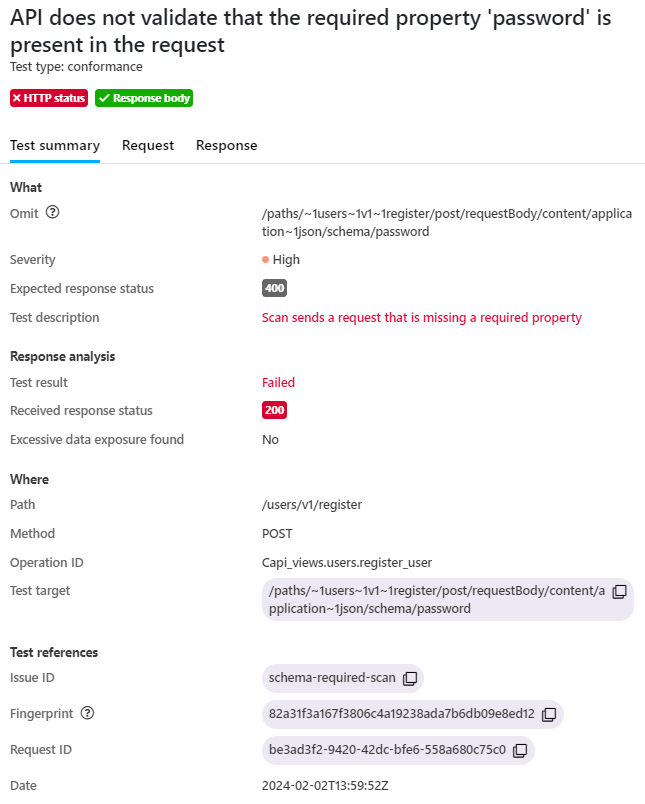Click the red HTTP status badge
Screen dimensions: 645x804
click(x=49, y=98)
